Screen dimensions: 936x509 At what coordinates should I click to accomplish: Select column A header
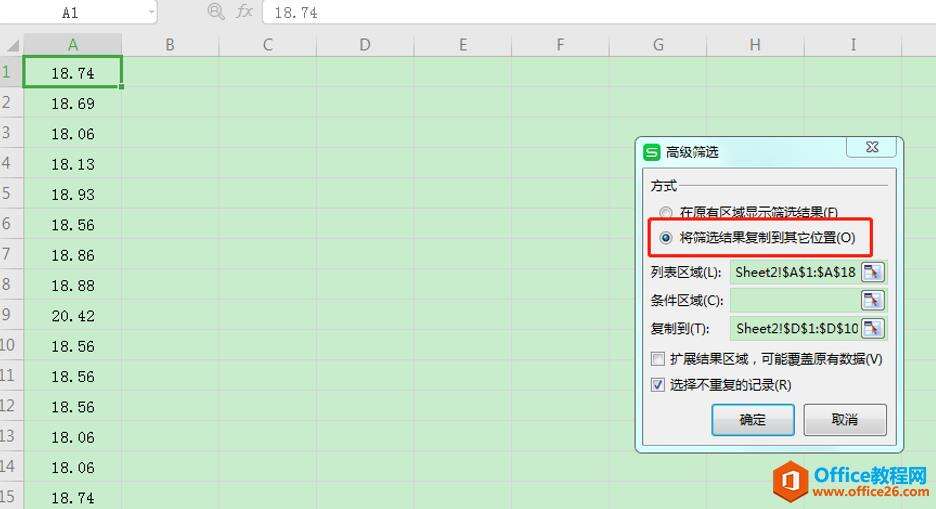coord(73,45)
